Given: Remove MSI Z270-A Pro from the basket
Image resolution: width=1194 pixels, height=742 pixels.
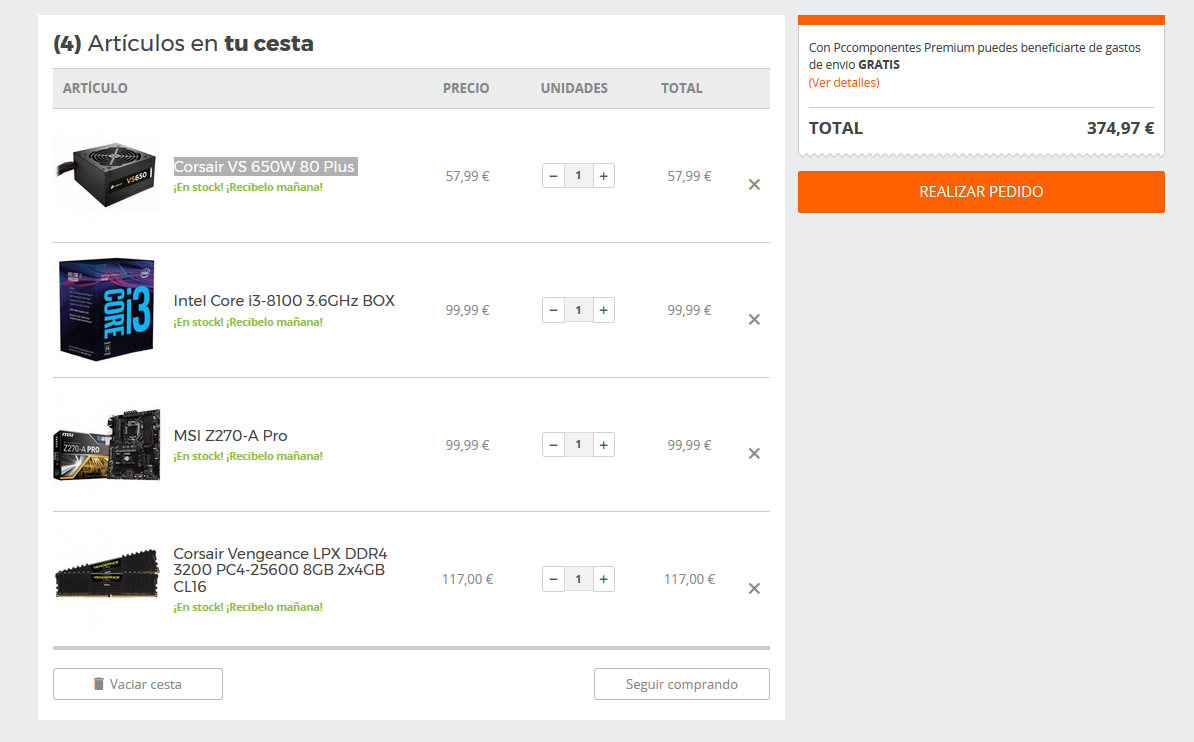Looking at the screenshot, I should [x=754, y=453].
